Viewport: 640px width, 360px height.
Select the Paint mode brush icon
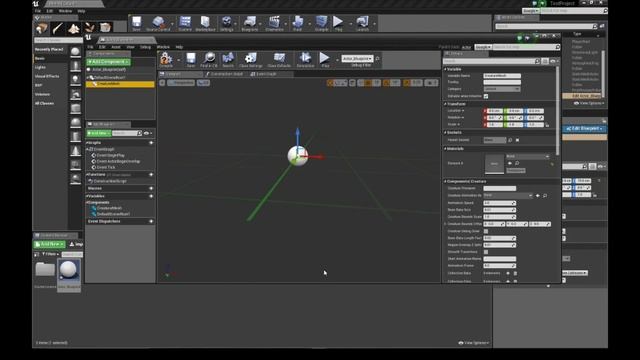tap(58, 28)
